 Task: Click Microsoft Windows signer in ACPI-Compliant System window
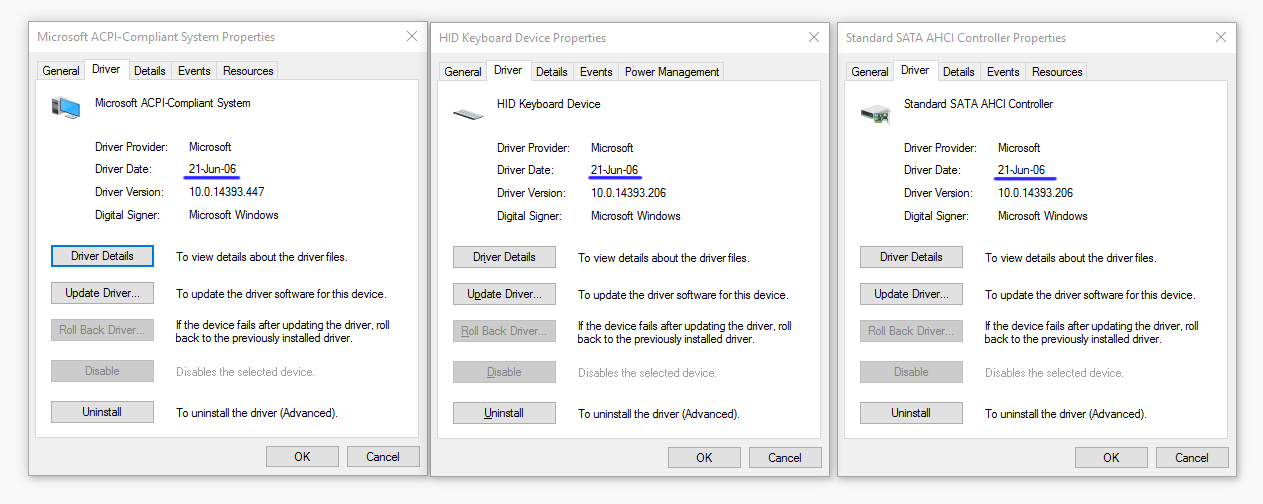pyautogui.click(x=234, y=215)
